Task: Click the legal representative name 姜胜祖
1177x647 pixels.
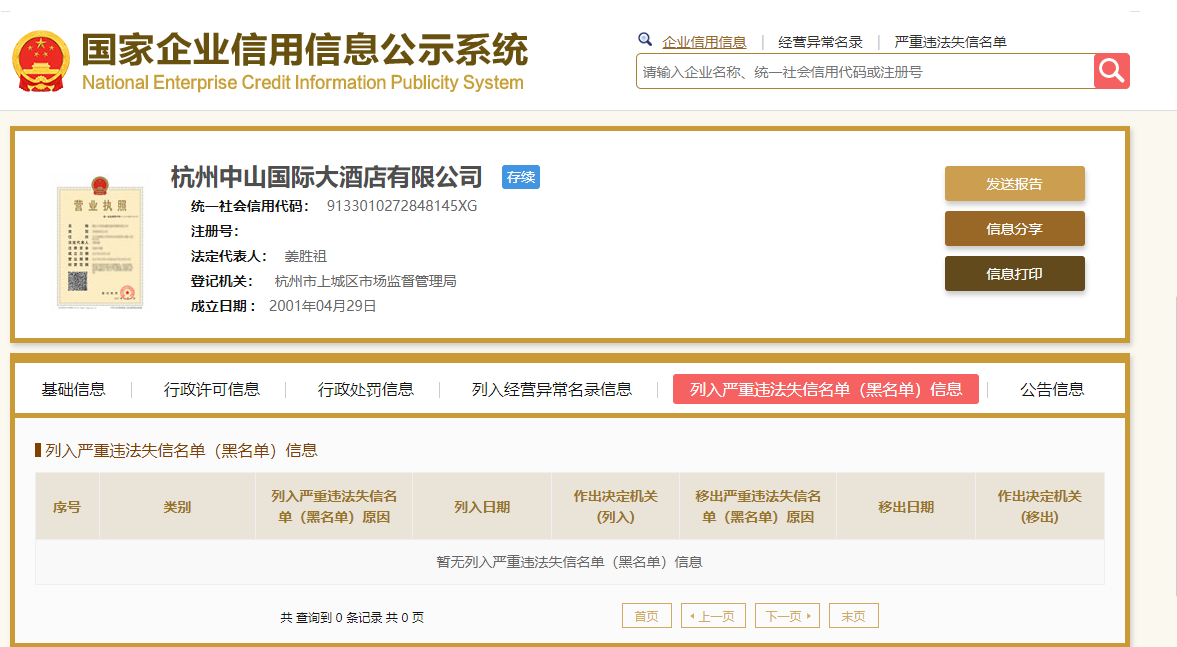Action: pyautogui.click(x=306, y=257)
